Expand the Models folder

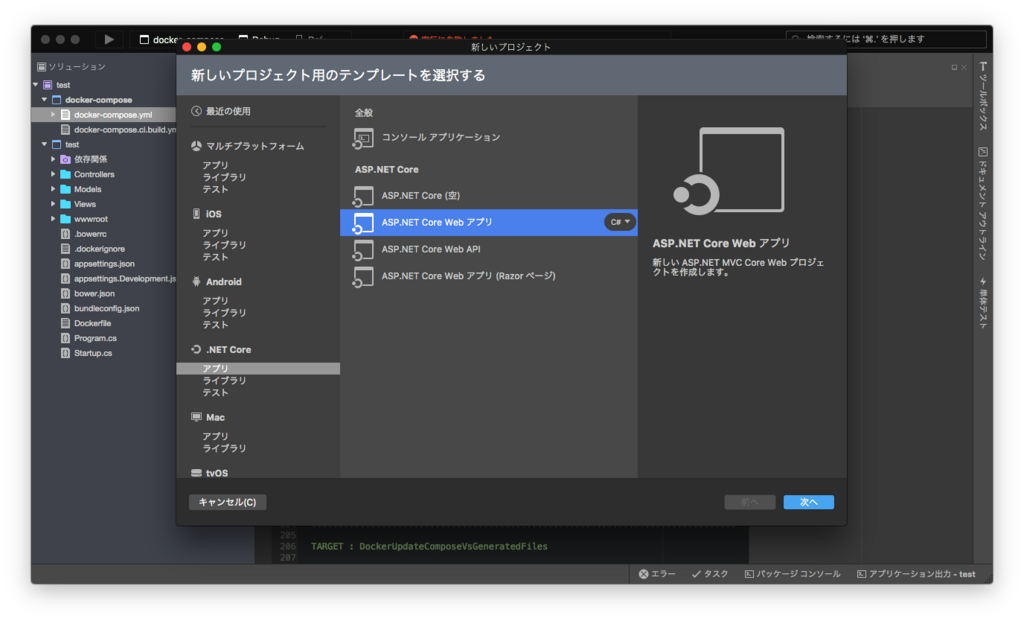[54, 189]
